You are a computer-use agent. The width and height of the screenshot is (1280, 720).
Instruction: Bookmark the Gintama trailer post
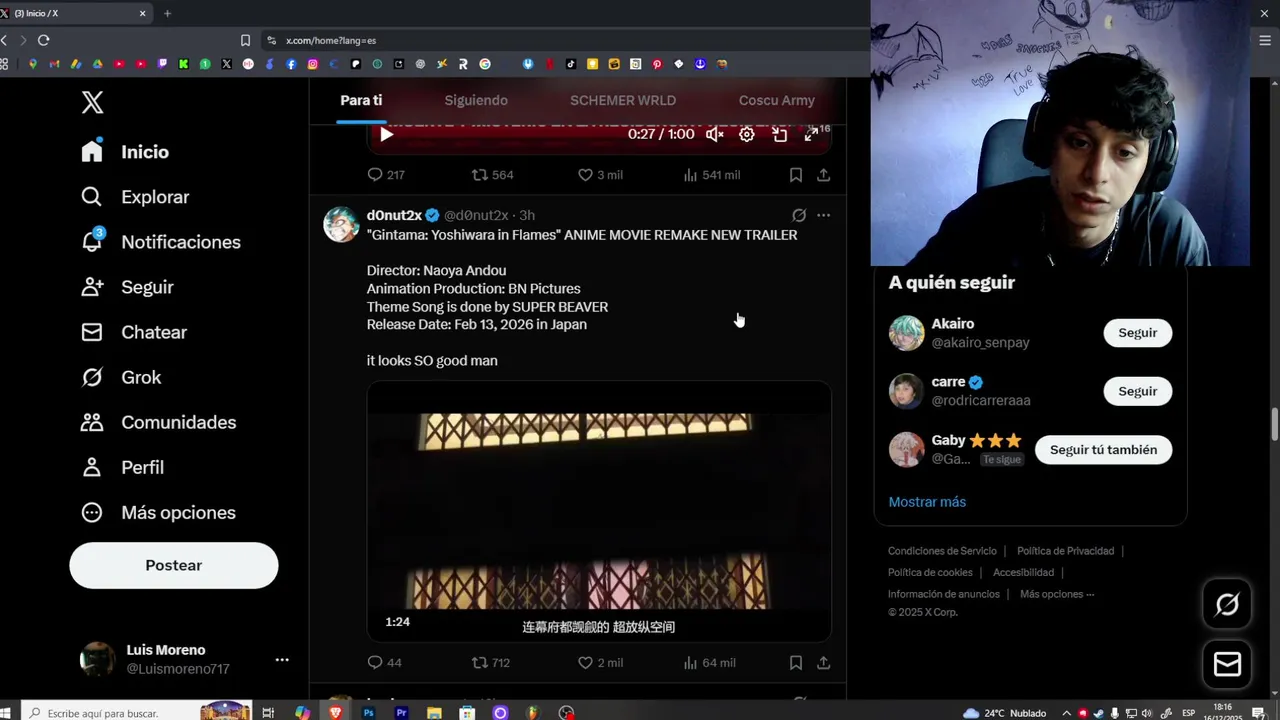(x=796, y=663)
